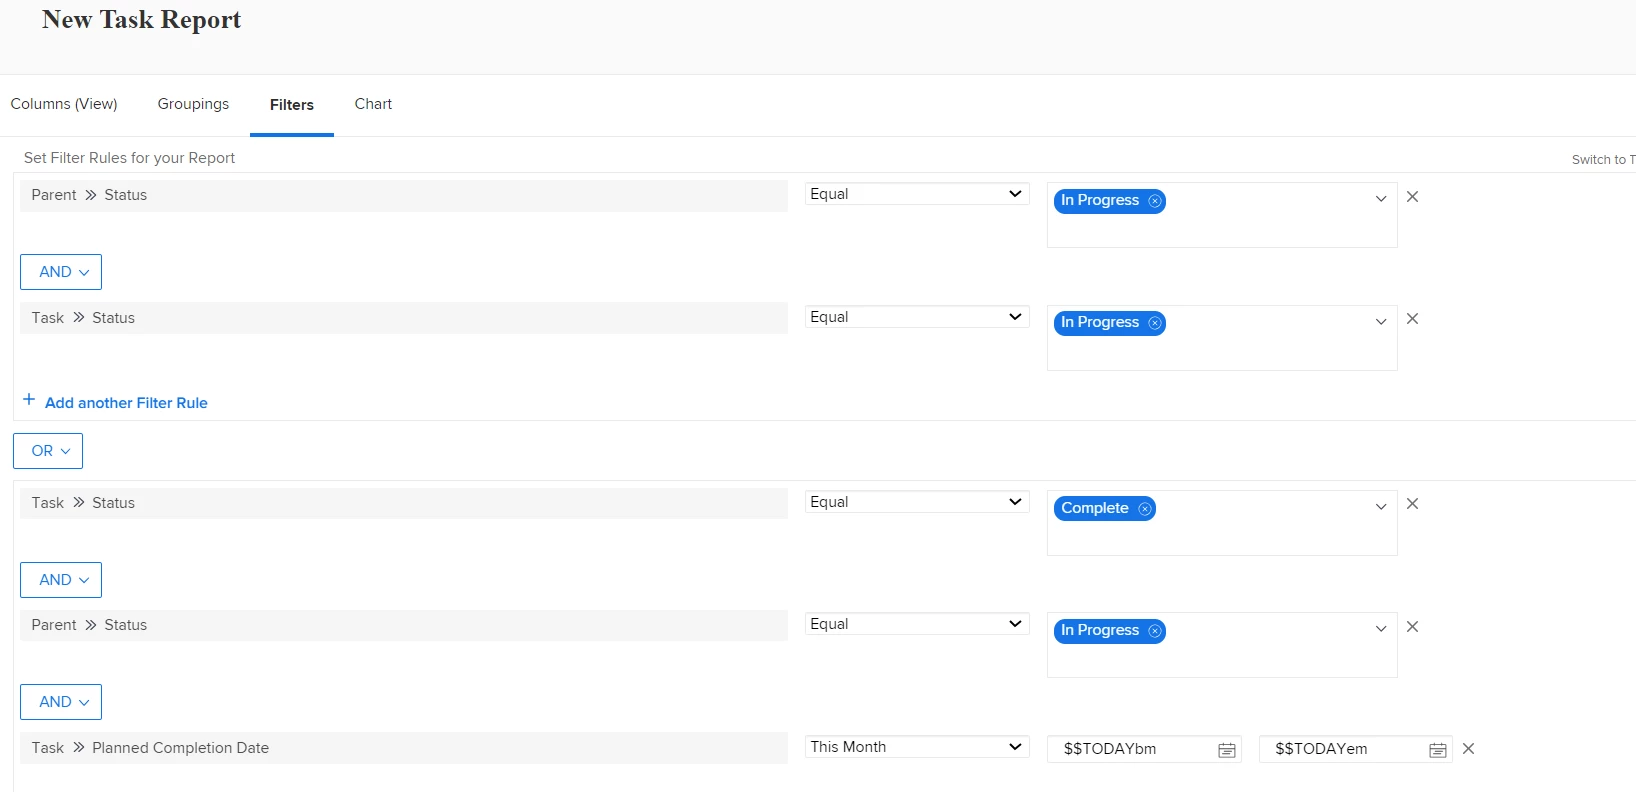Click Switch to Text Mode link

click(x=1603, y=160)
